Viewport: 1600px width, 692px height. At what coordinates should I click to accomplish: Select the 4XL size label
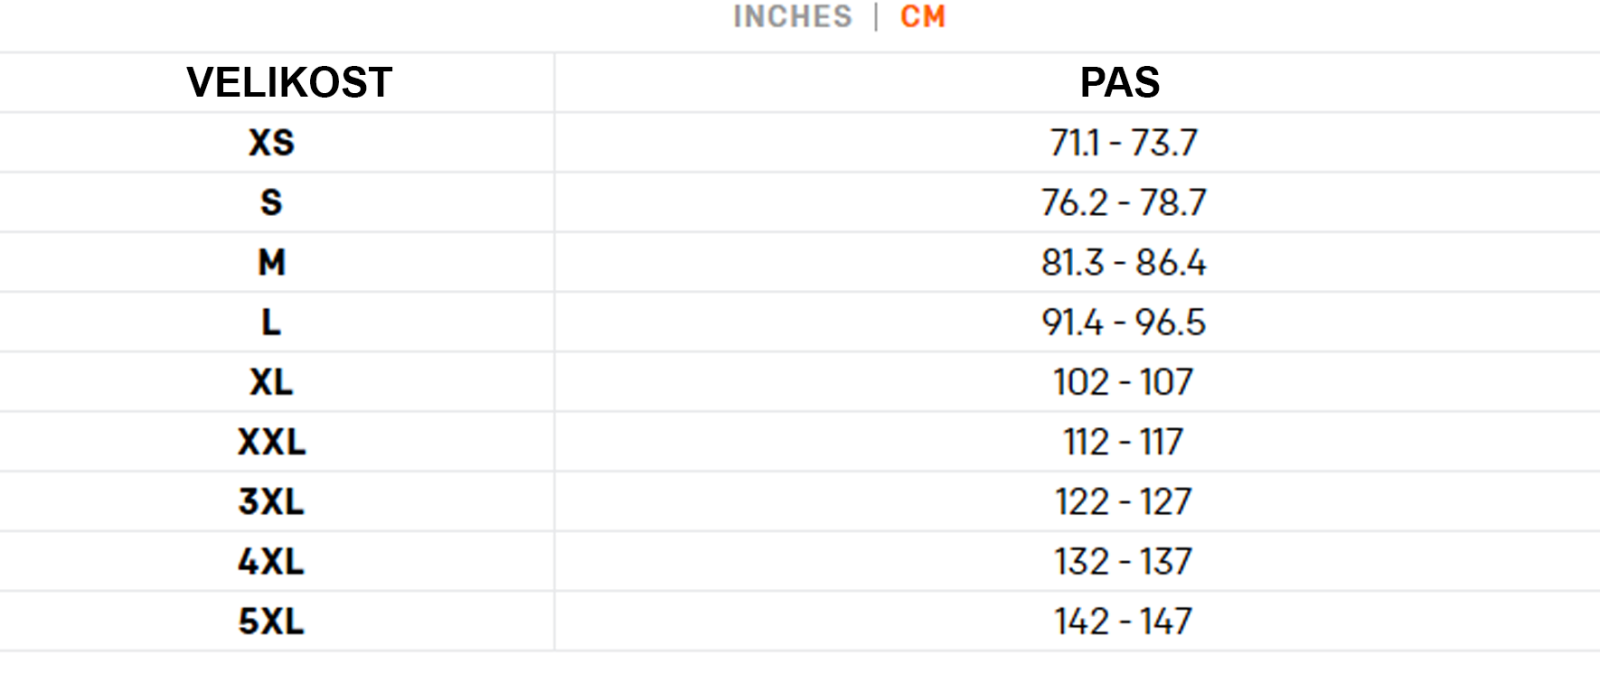tap(271, 561)
